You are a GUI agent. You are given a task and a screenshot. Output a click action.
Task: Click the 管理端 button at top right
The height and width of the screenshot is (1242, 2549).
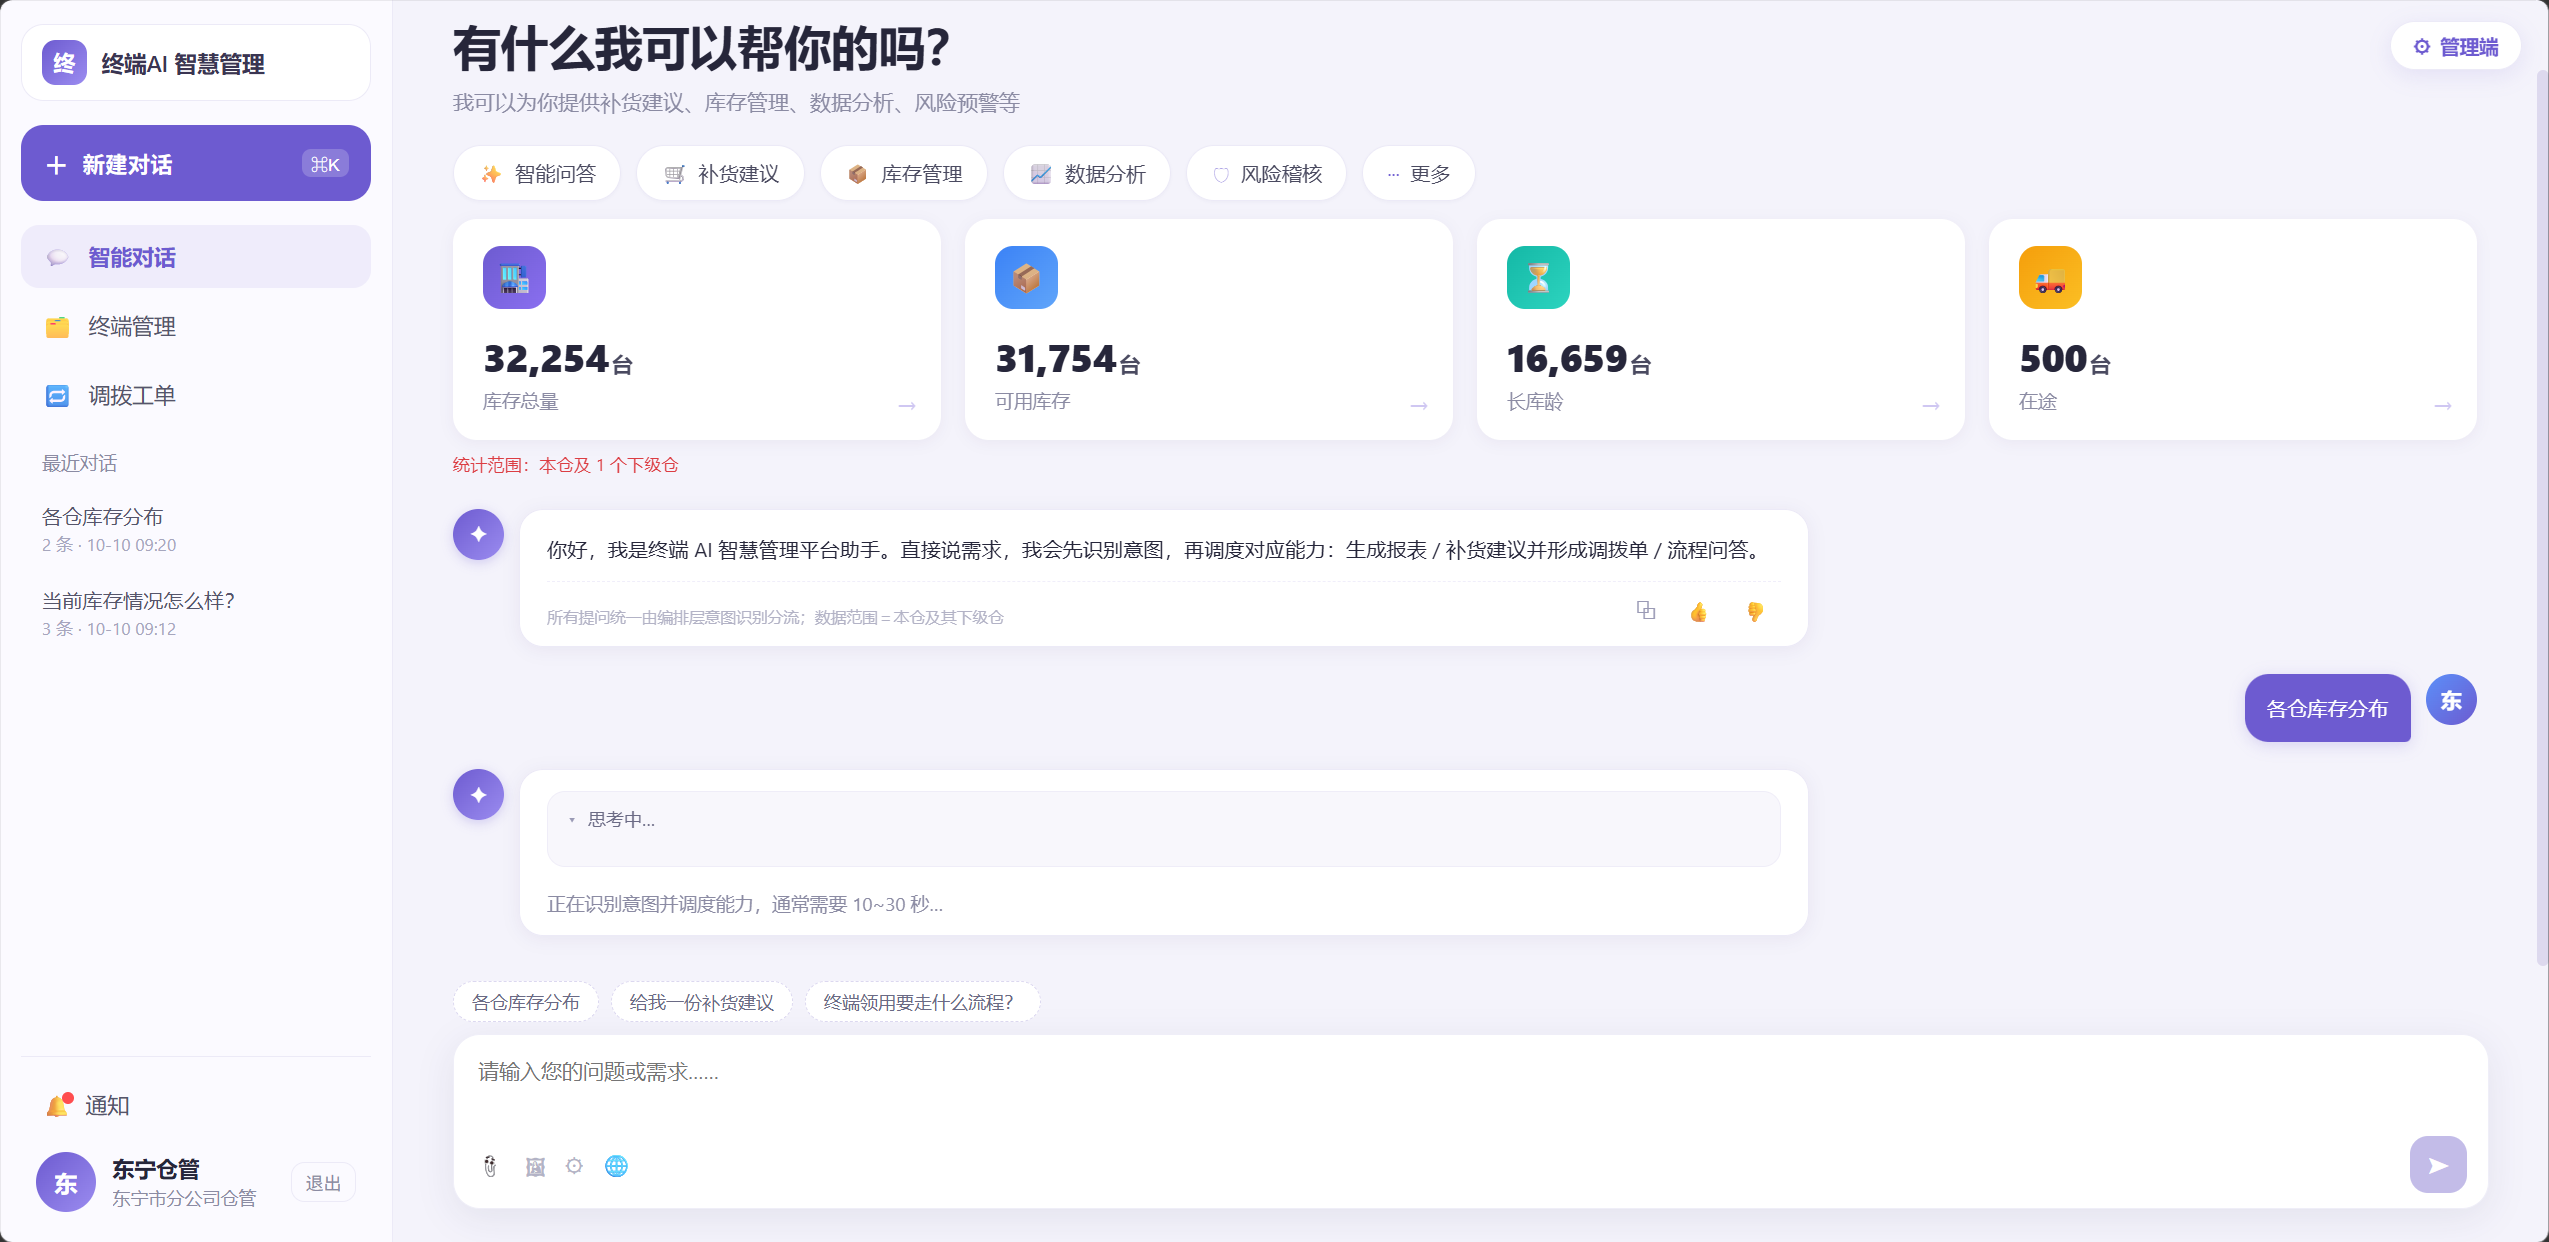2455,46
